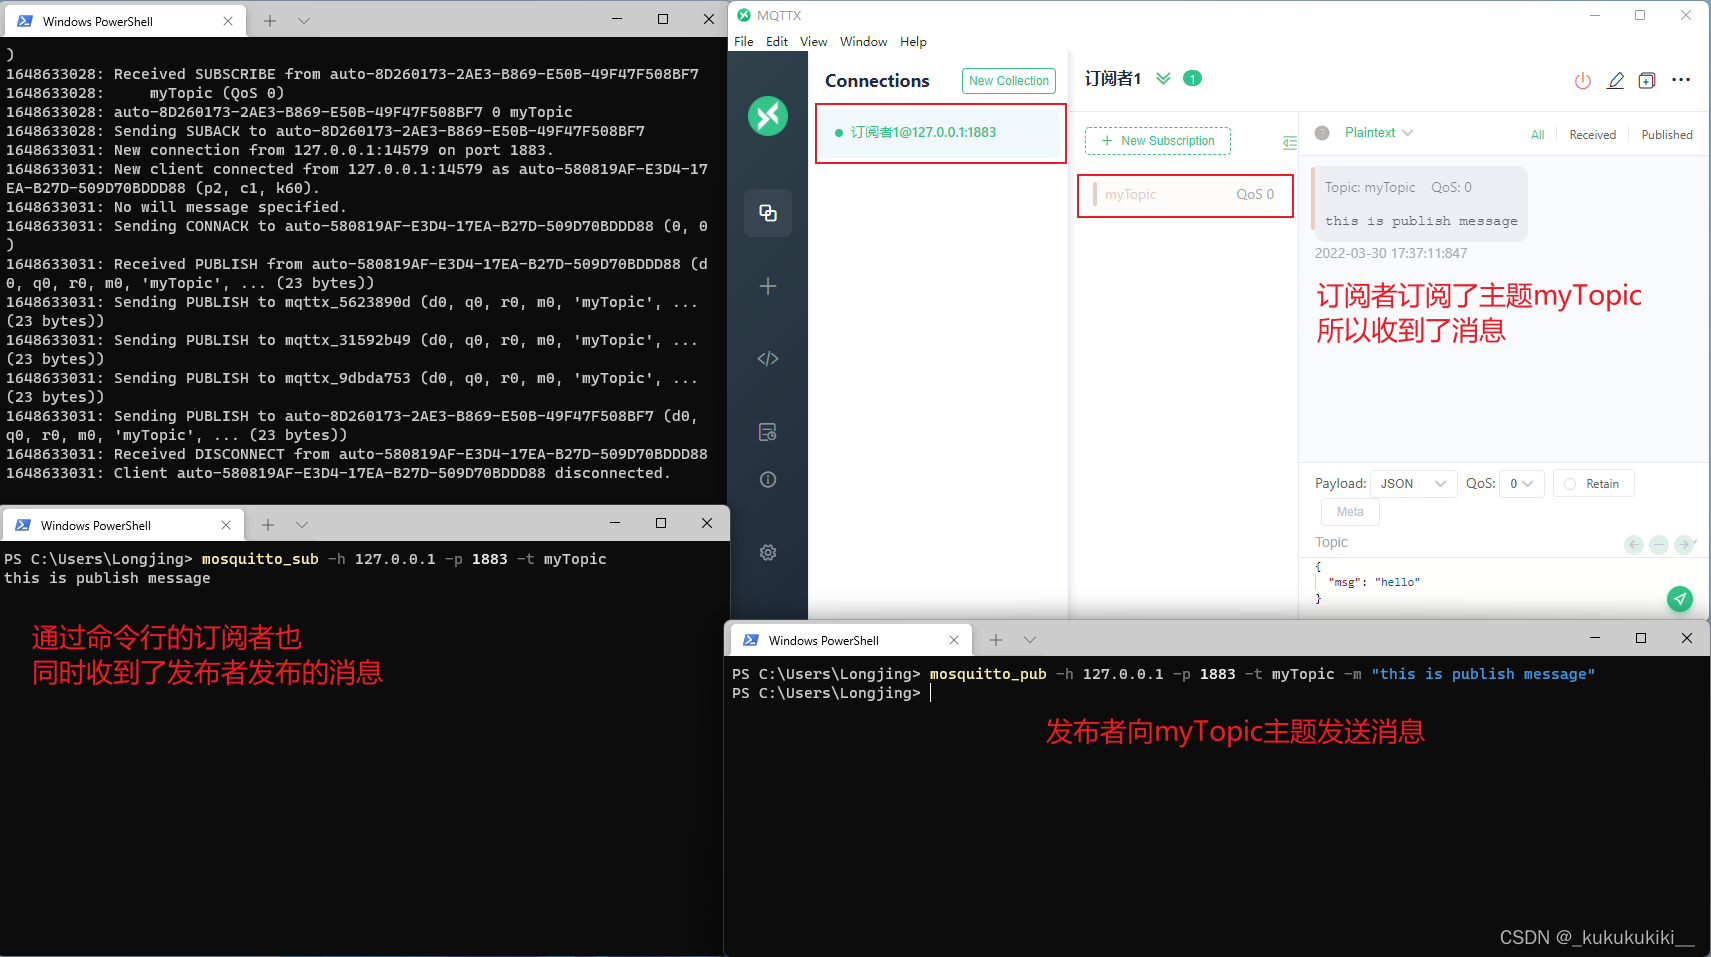Open the View menu in MQTTX

click(x=814, y=42)
